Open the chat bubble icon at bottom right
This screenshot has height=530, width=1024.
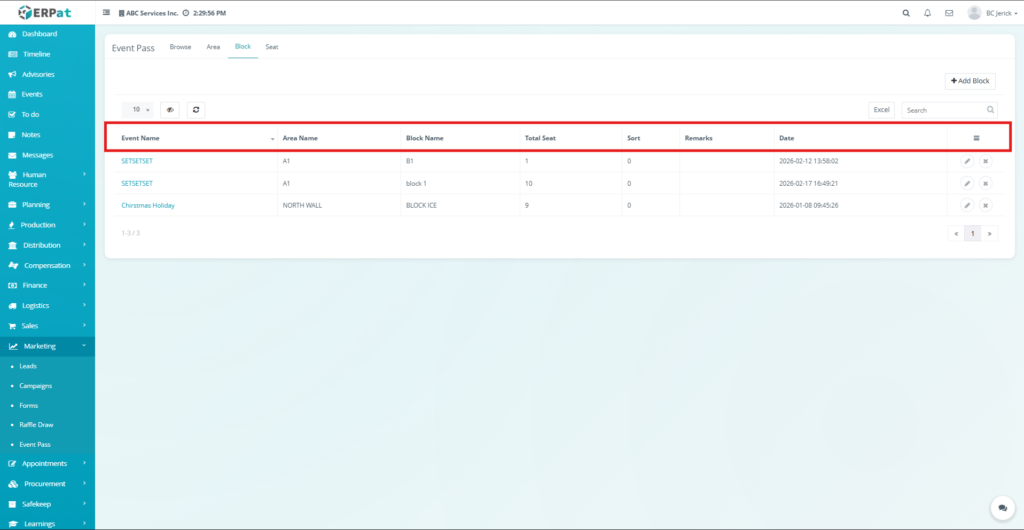[x=1000, y=508]
